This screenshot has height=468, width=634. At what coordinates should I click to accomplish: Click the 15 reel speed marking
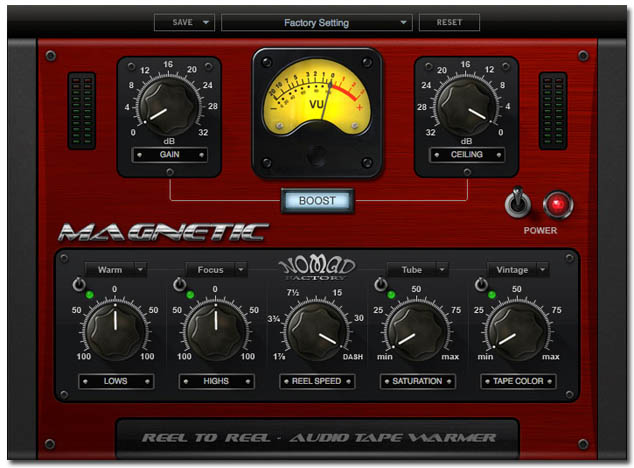pos(337,292)
